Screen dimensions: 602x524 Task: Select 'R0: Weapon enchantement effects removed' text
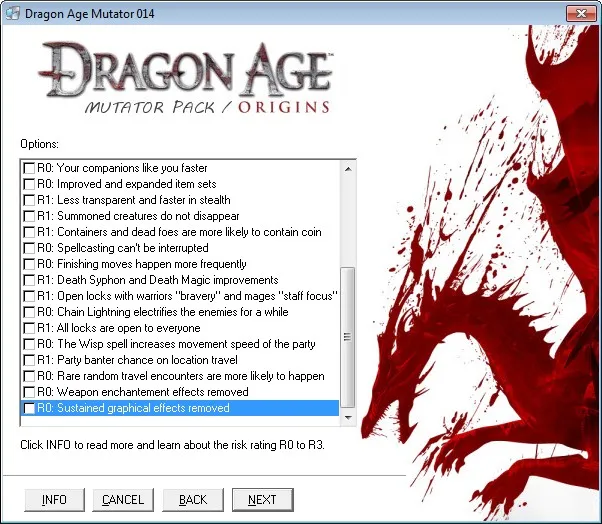pyautogui.click(x=143, y=392)
